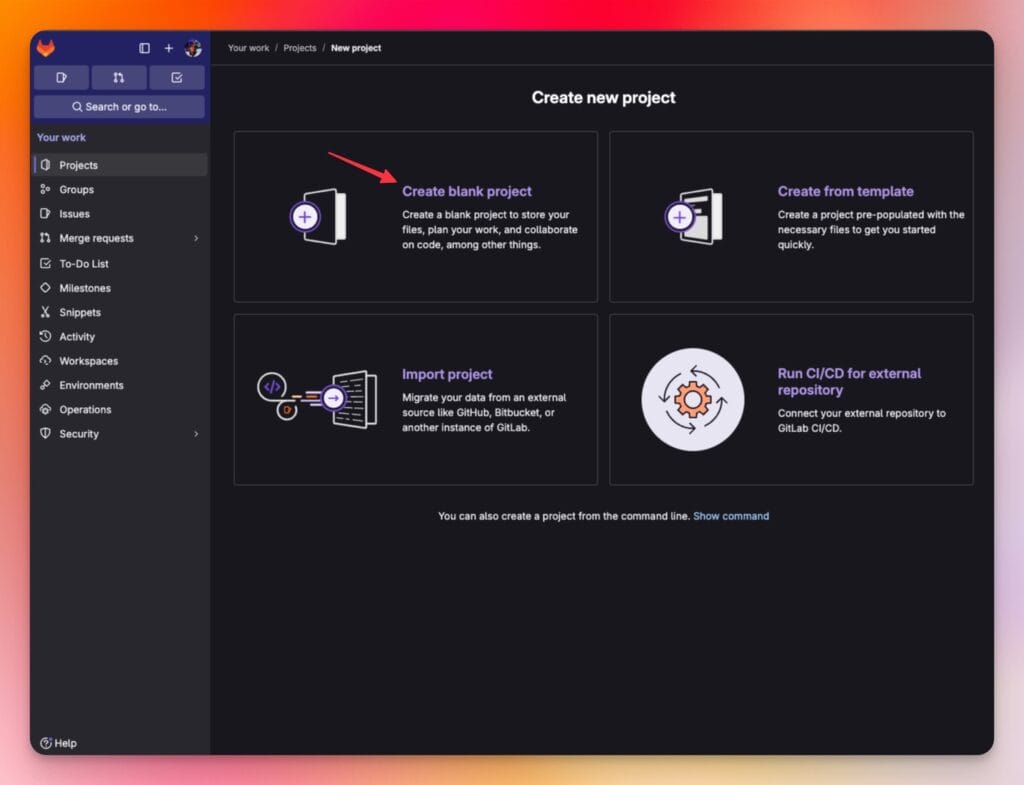Viewport: 1024px width, 785px height.
Task: Open Milestones from sidebar
Action: 120,288
